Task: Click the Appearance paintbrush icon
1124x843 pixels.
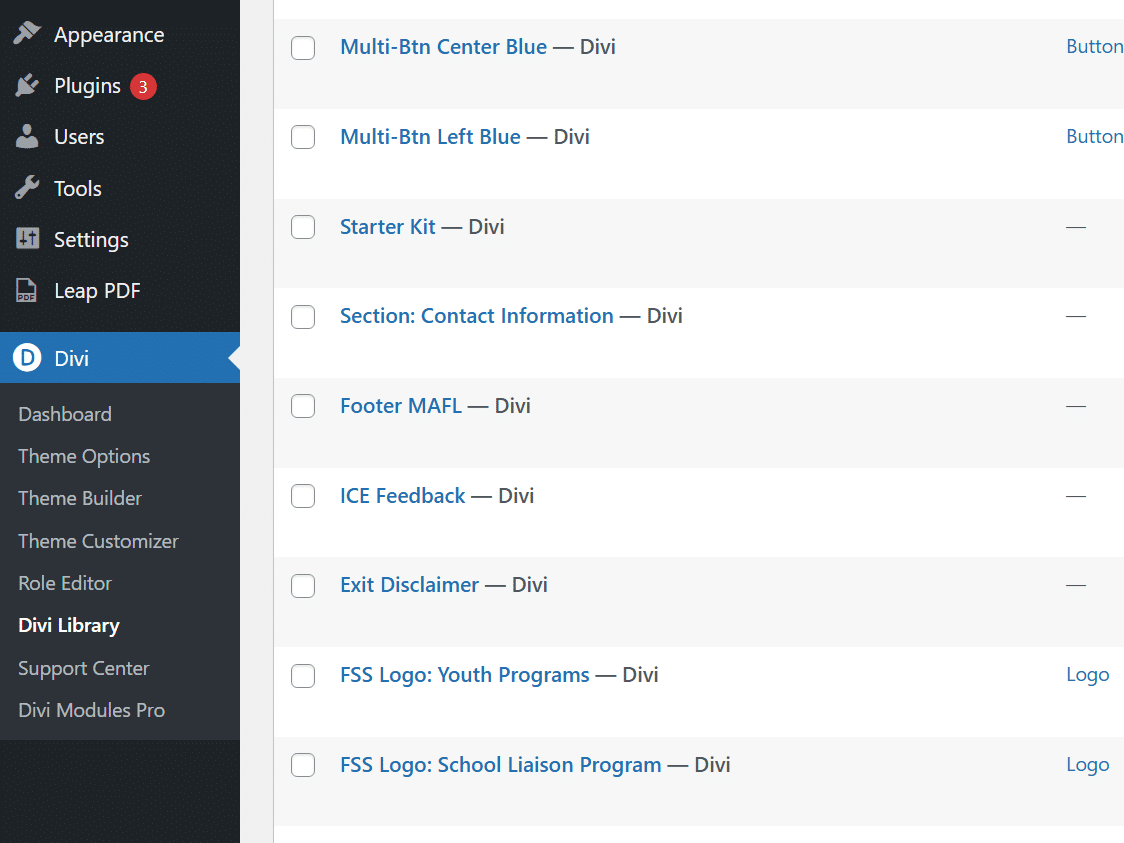Action: point(27,33)
